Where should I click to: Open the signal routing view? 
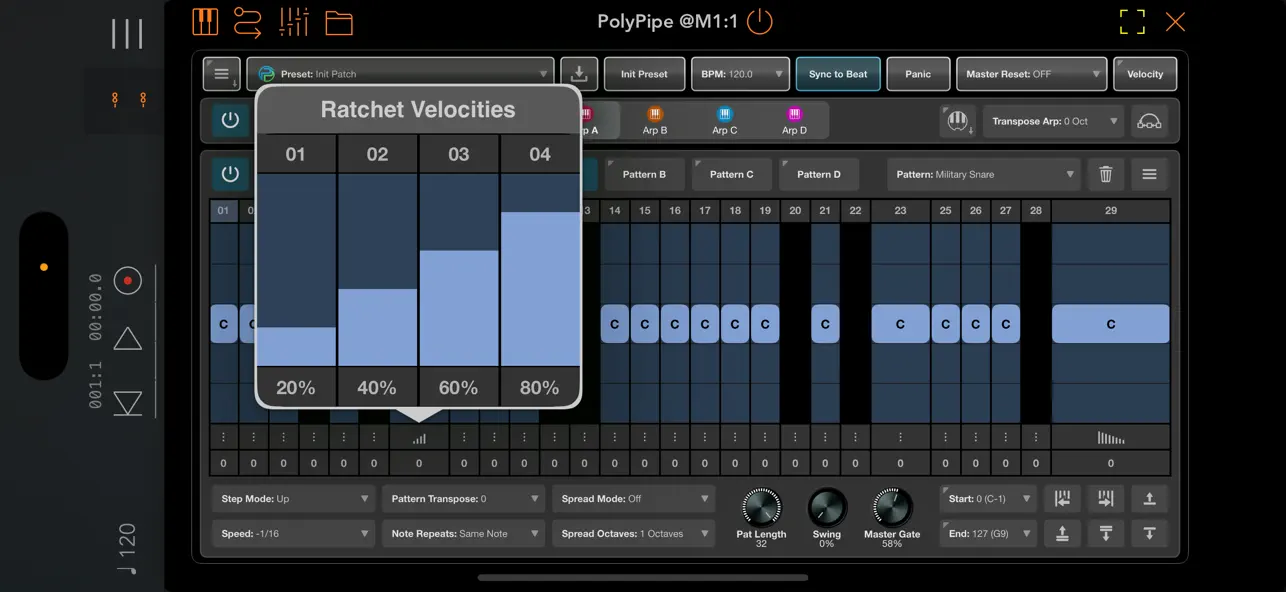pos(248,21)
